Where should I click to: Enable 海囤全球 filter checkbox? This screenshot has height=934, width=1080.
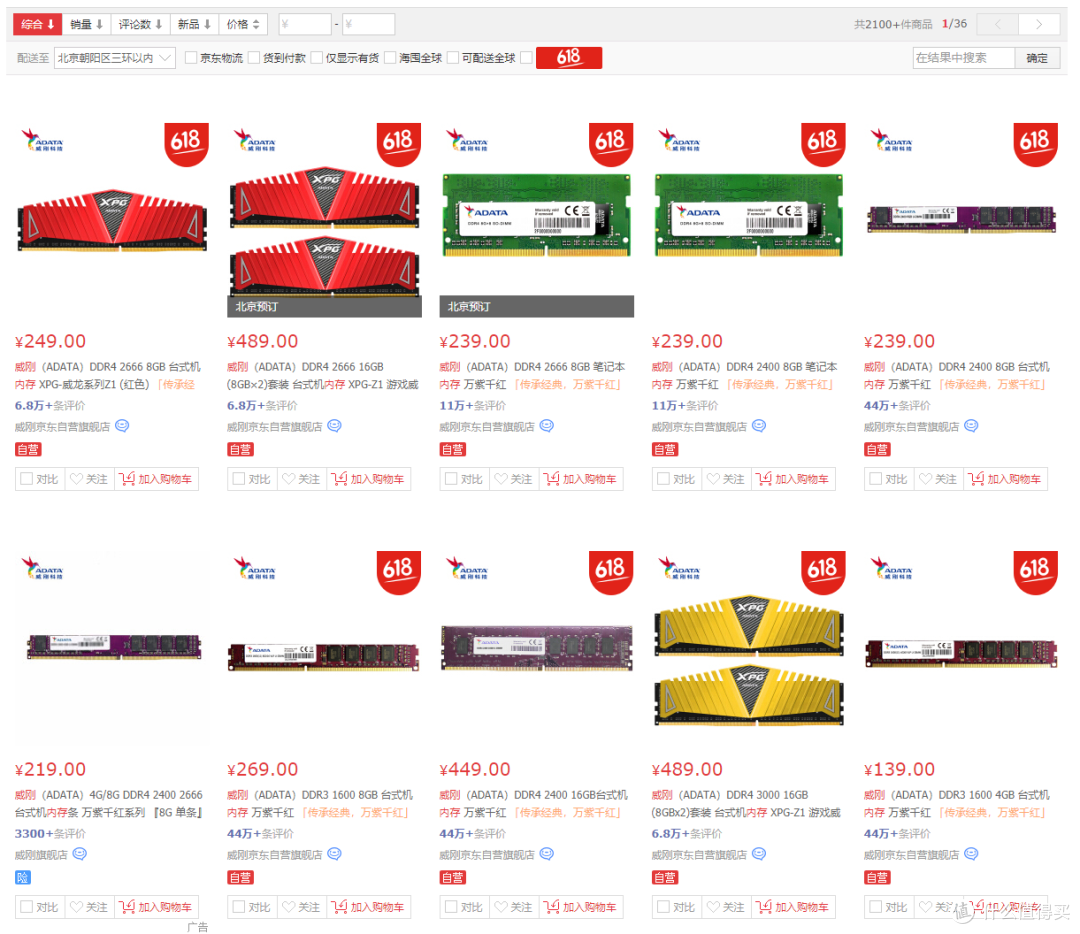pyautogui.click(x=391, y=58)
